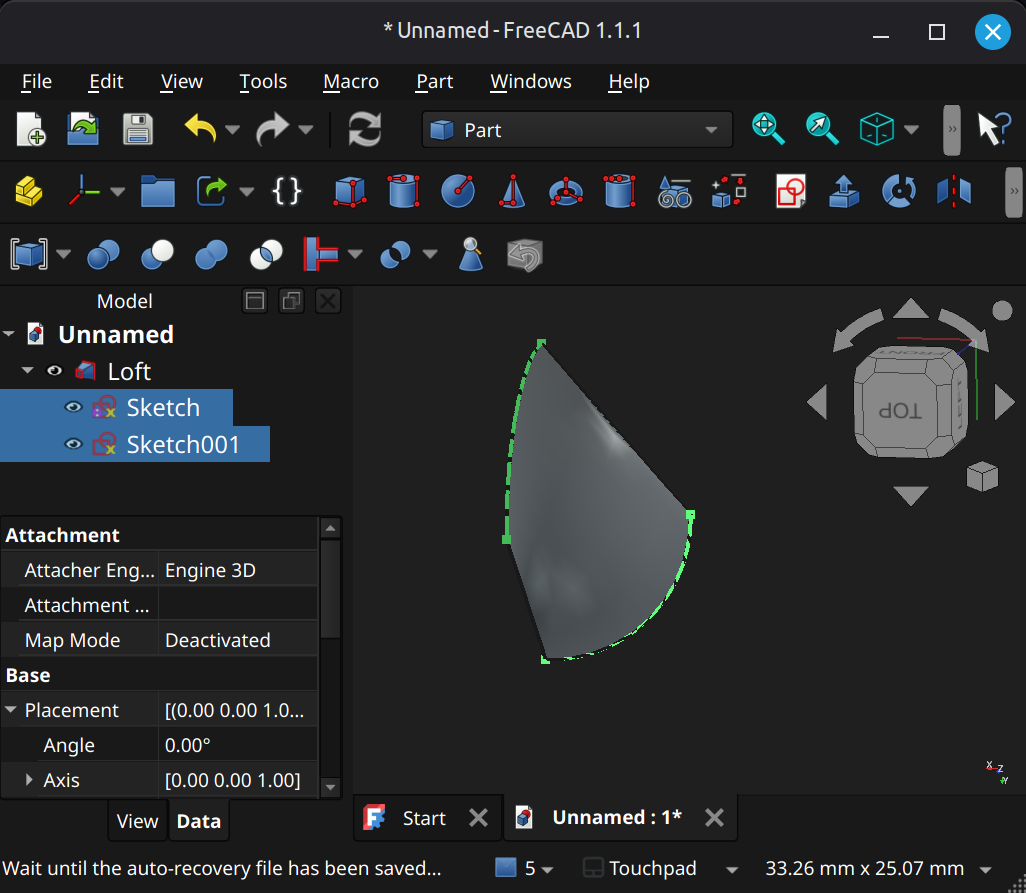
Task: Toggle visibility of Sketch001
Action: pyautogui.click(x=73, y=444)
